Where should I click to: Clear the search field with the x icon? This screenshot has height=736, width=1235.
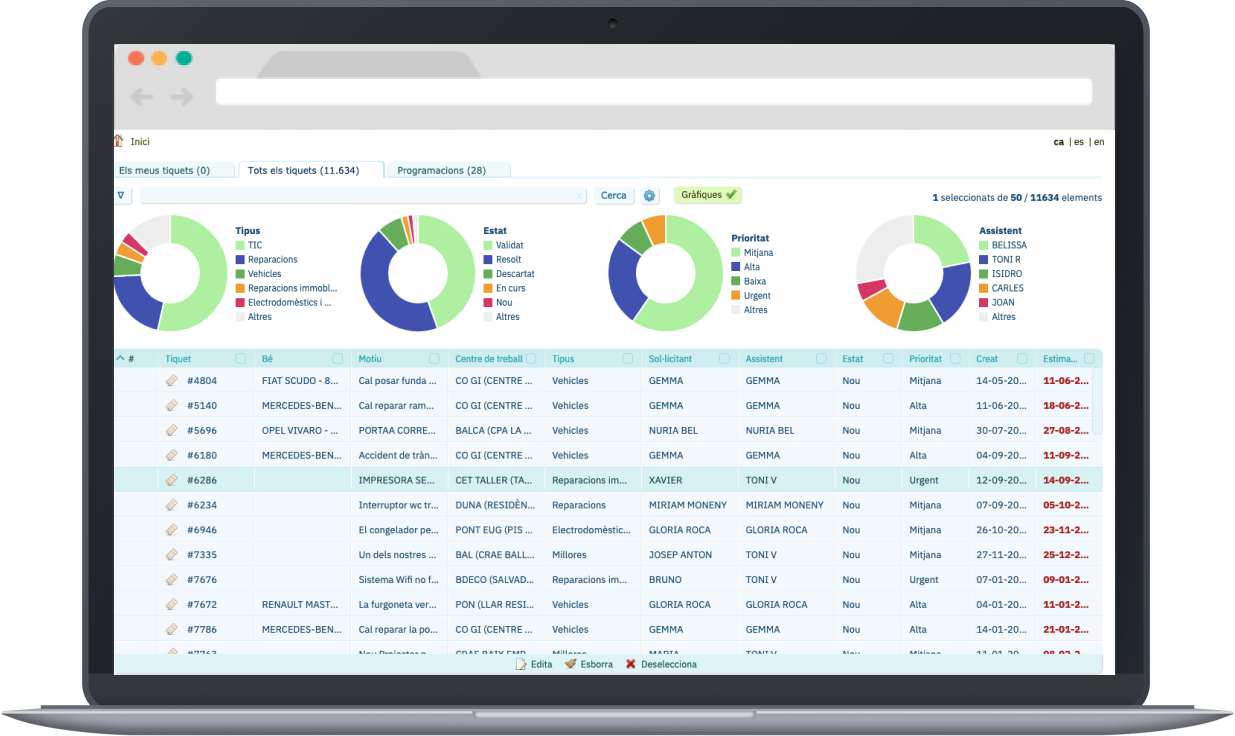(x=580, y=197)
